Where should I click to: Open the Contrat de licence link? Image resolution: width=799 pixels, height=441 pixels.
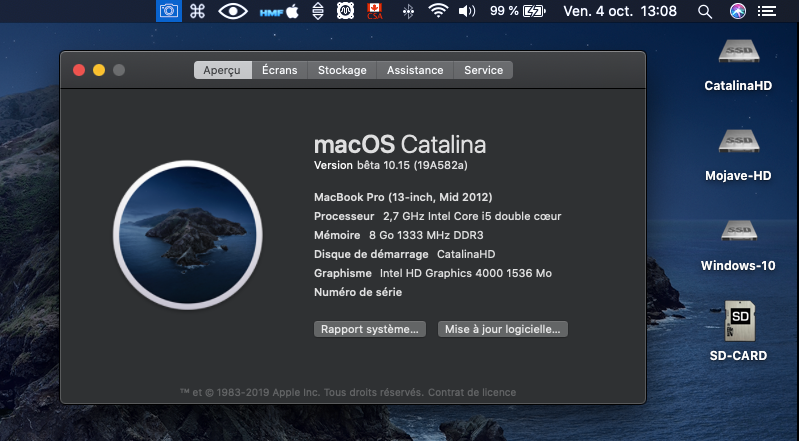pos(472,393)
